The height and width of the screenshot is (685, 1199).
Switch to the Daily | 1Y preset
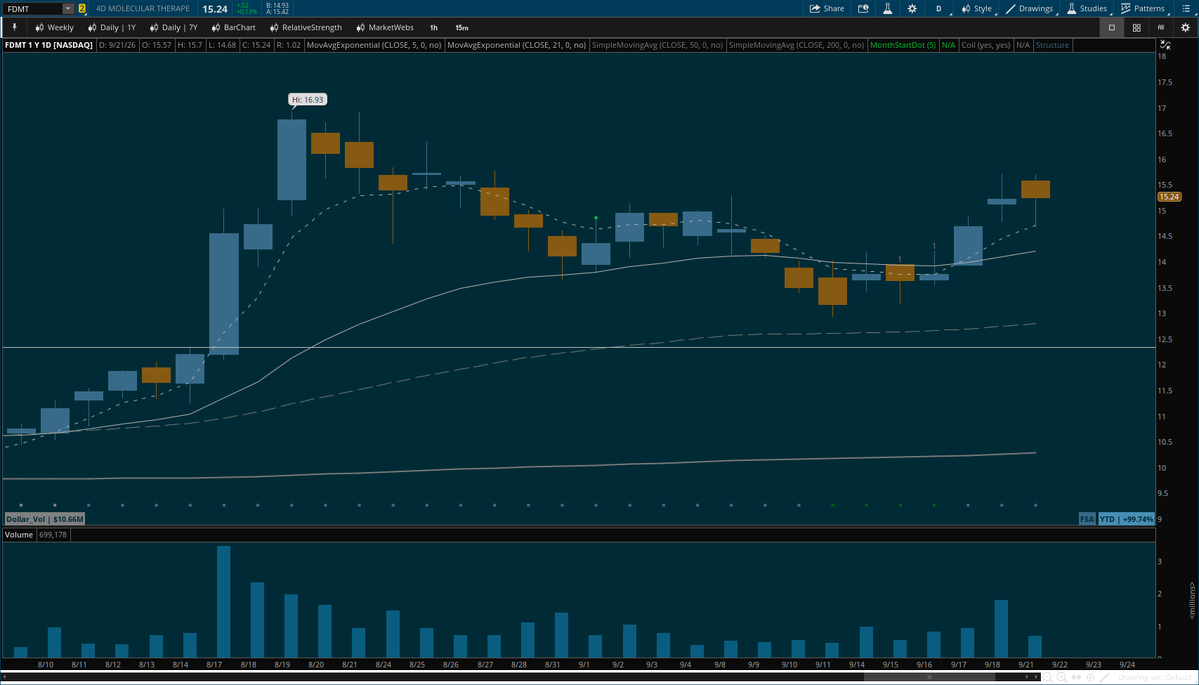pyautogui.click(x=111, y=28)
